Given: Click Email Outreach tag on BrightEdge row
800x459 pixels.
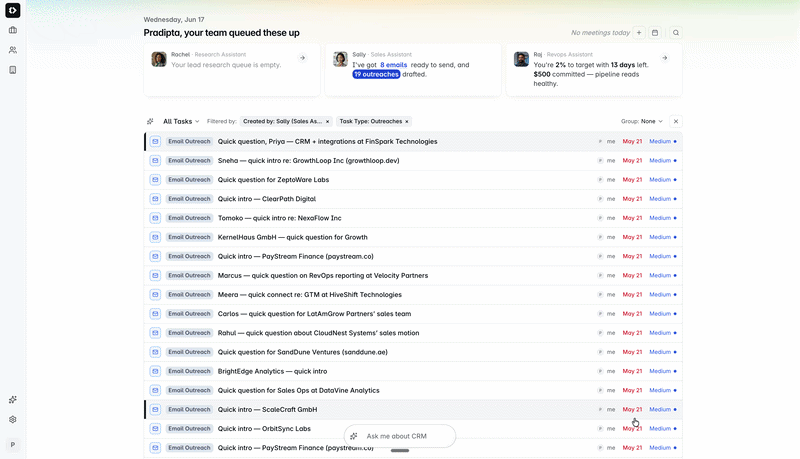Looking at the screenshot, I should point(189,371).
